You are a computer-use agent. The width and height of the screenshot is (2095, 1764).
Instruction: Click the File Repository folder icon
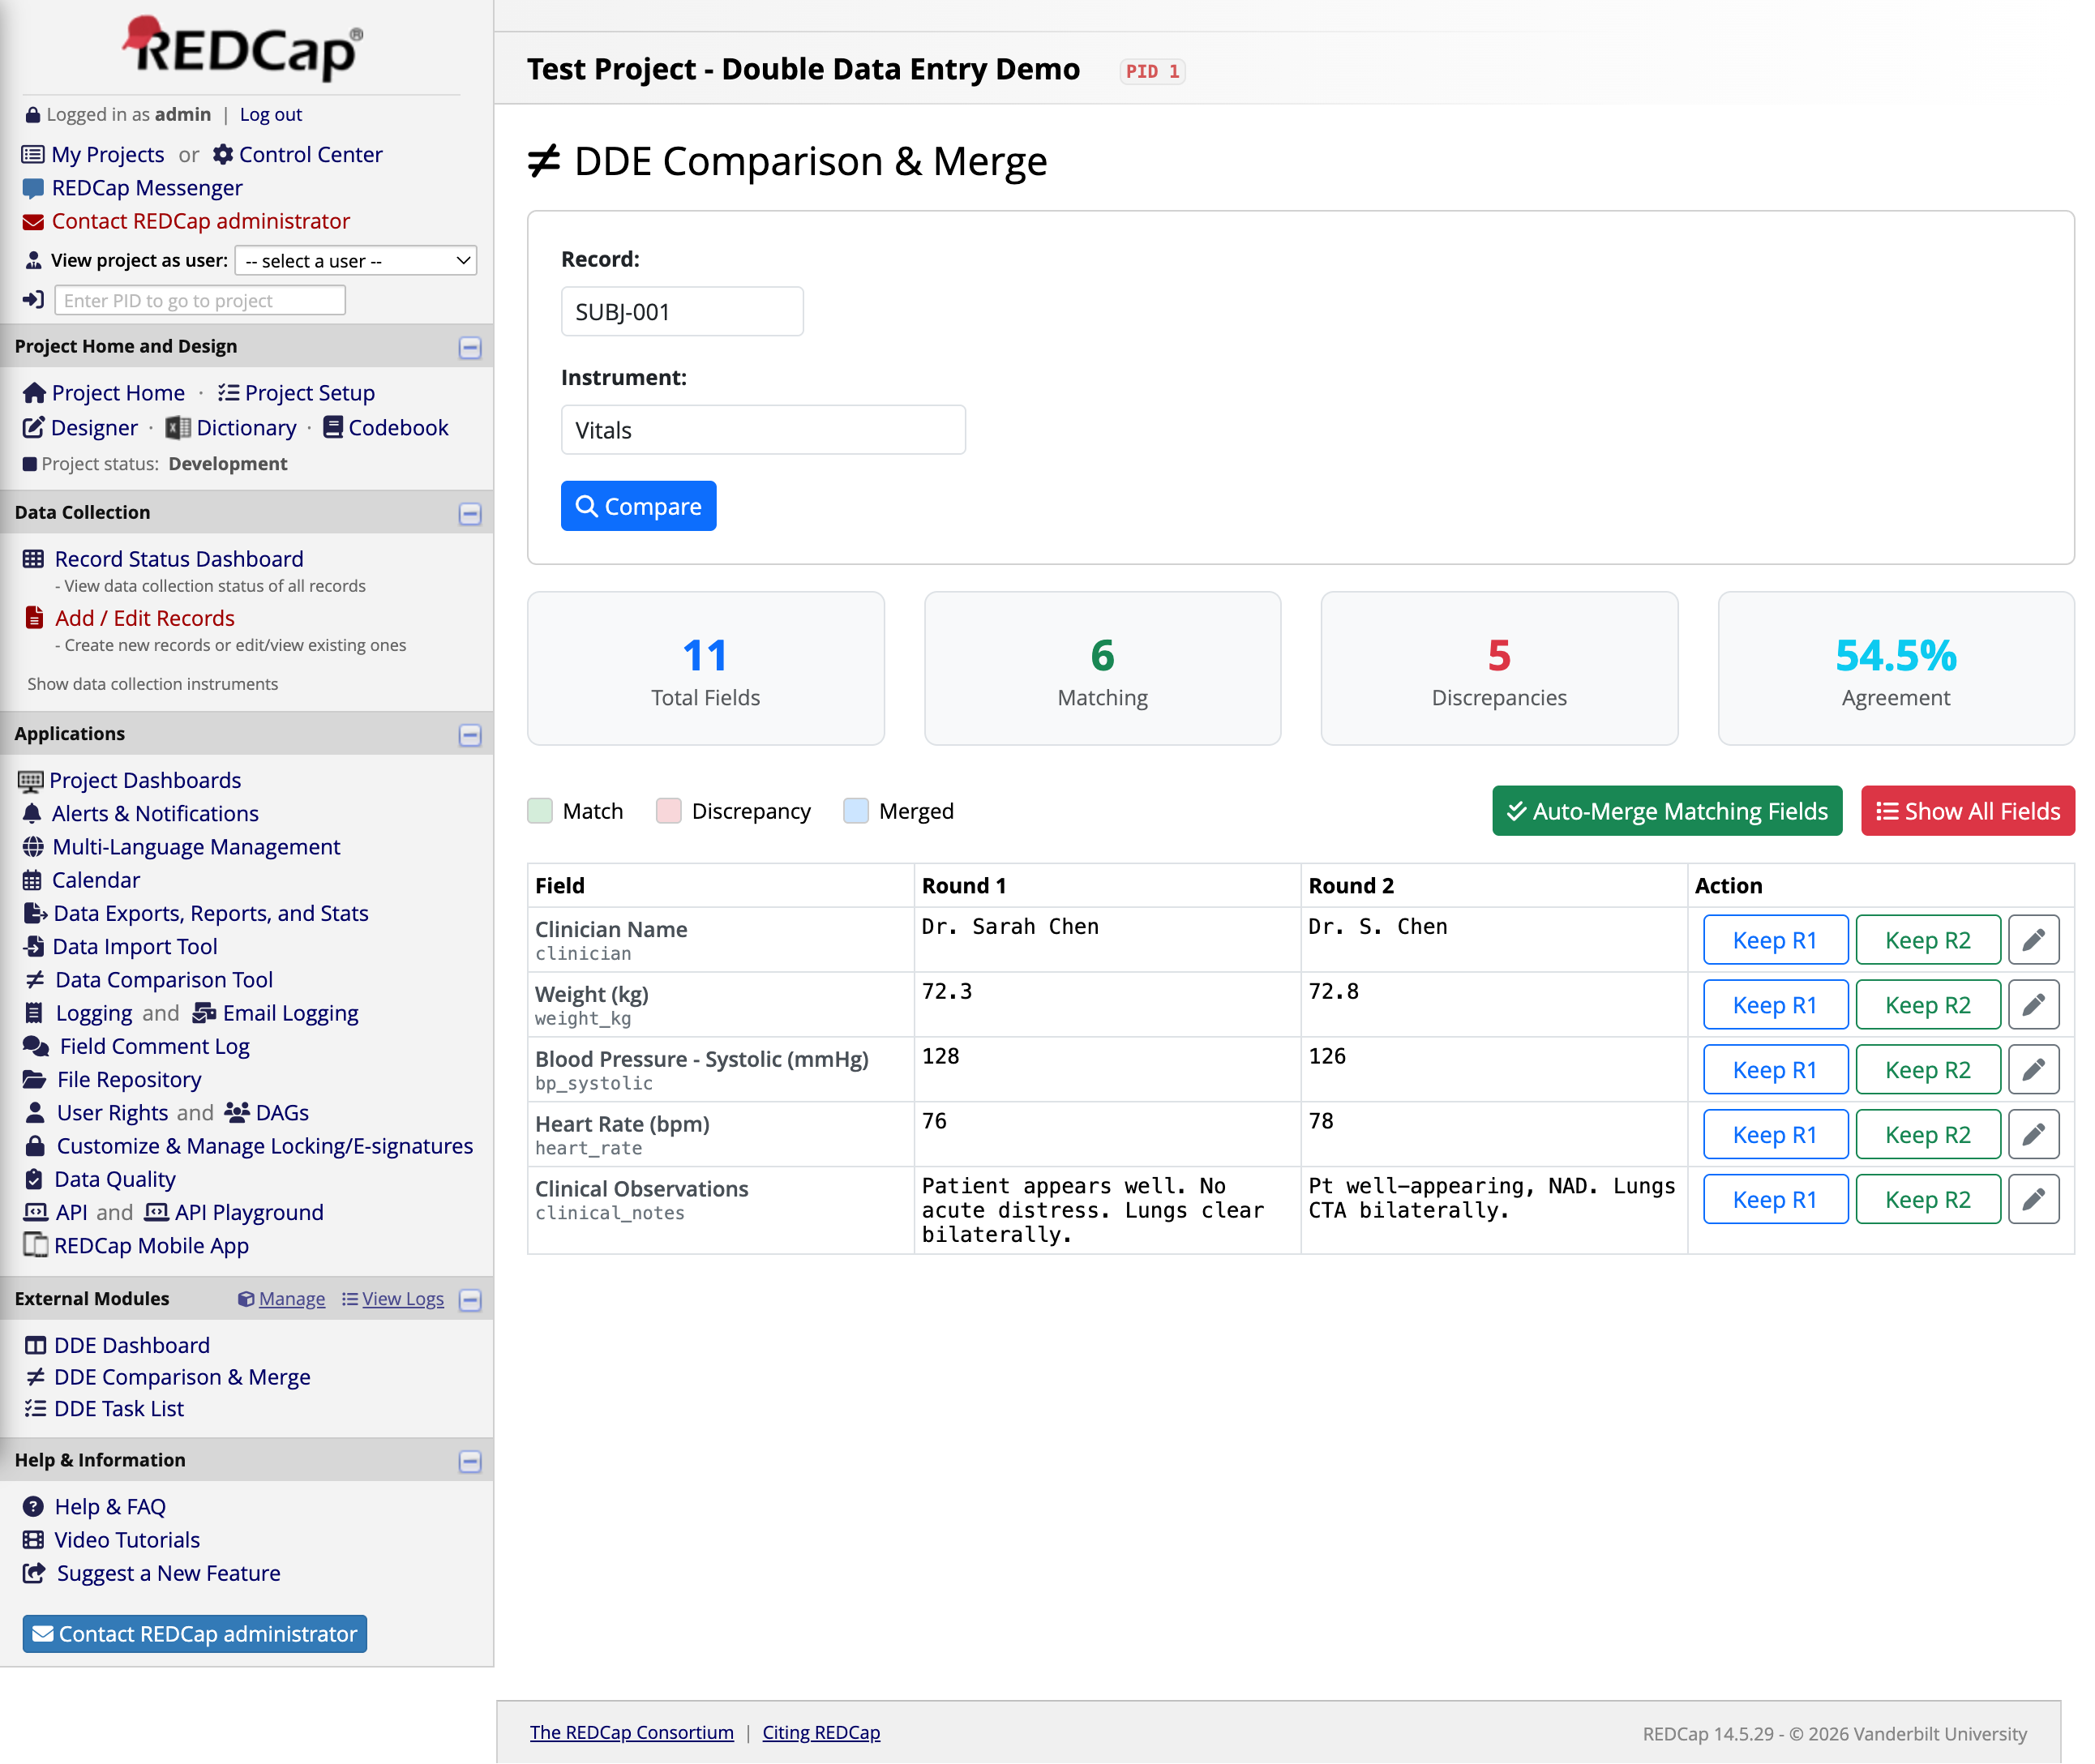coord(34,1080)
